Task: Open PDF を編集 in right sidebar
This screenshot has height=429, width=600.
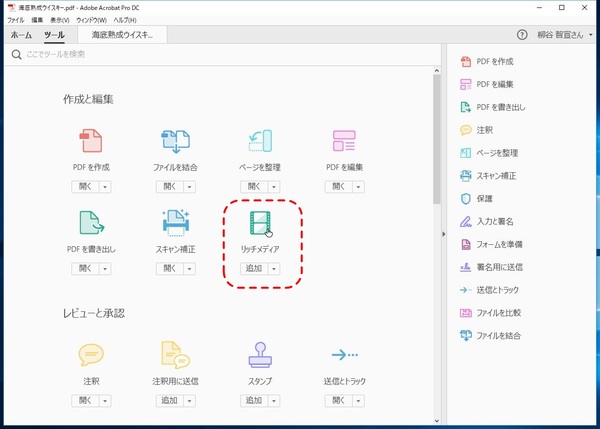Action: pyautogui.click(x=487, y=84)
